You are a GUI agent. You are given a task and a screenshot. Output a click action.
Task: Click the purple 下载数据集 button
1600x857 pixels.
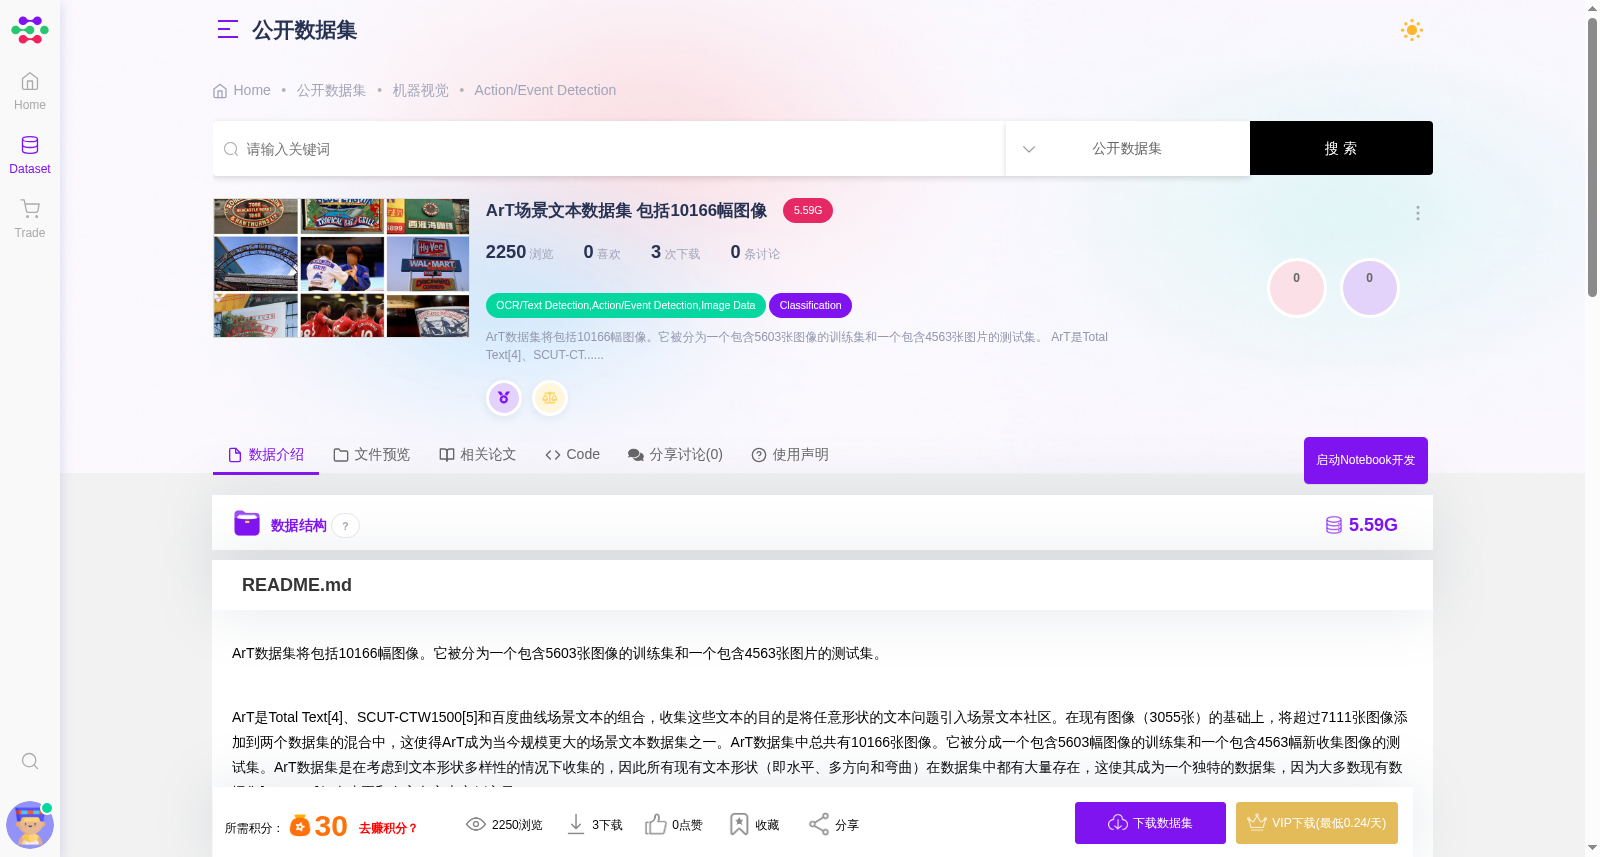(1150, 823)
